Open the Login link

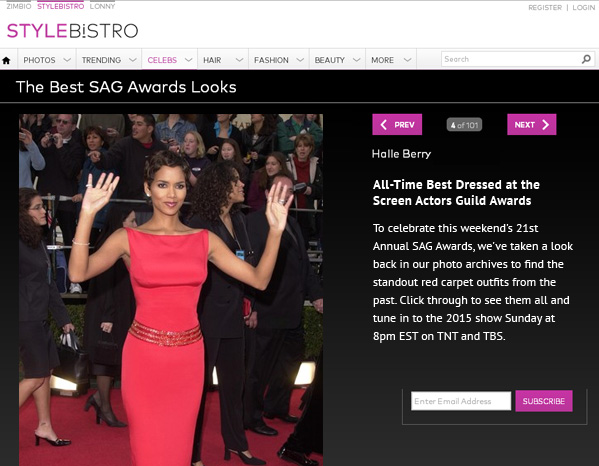pyautogui.click(x=583, y=7)
